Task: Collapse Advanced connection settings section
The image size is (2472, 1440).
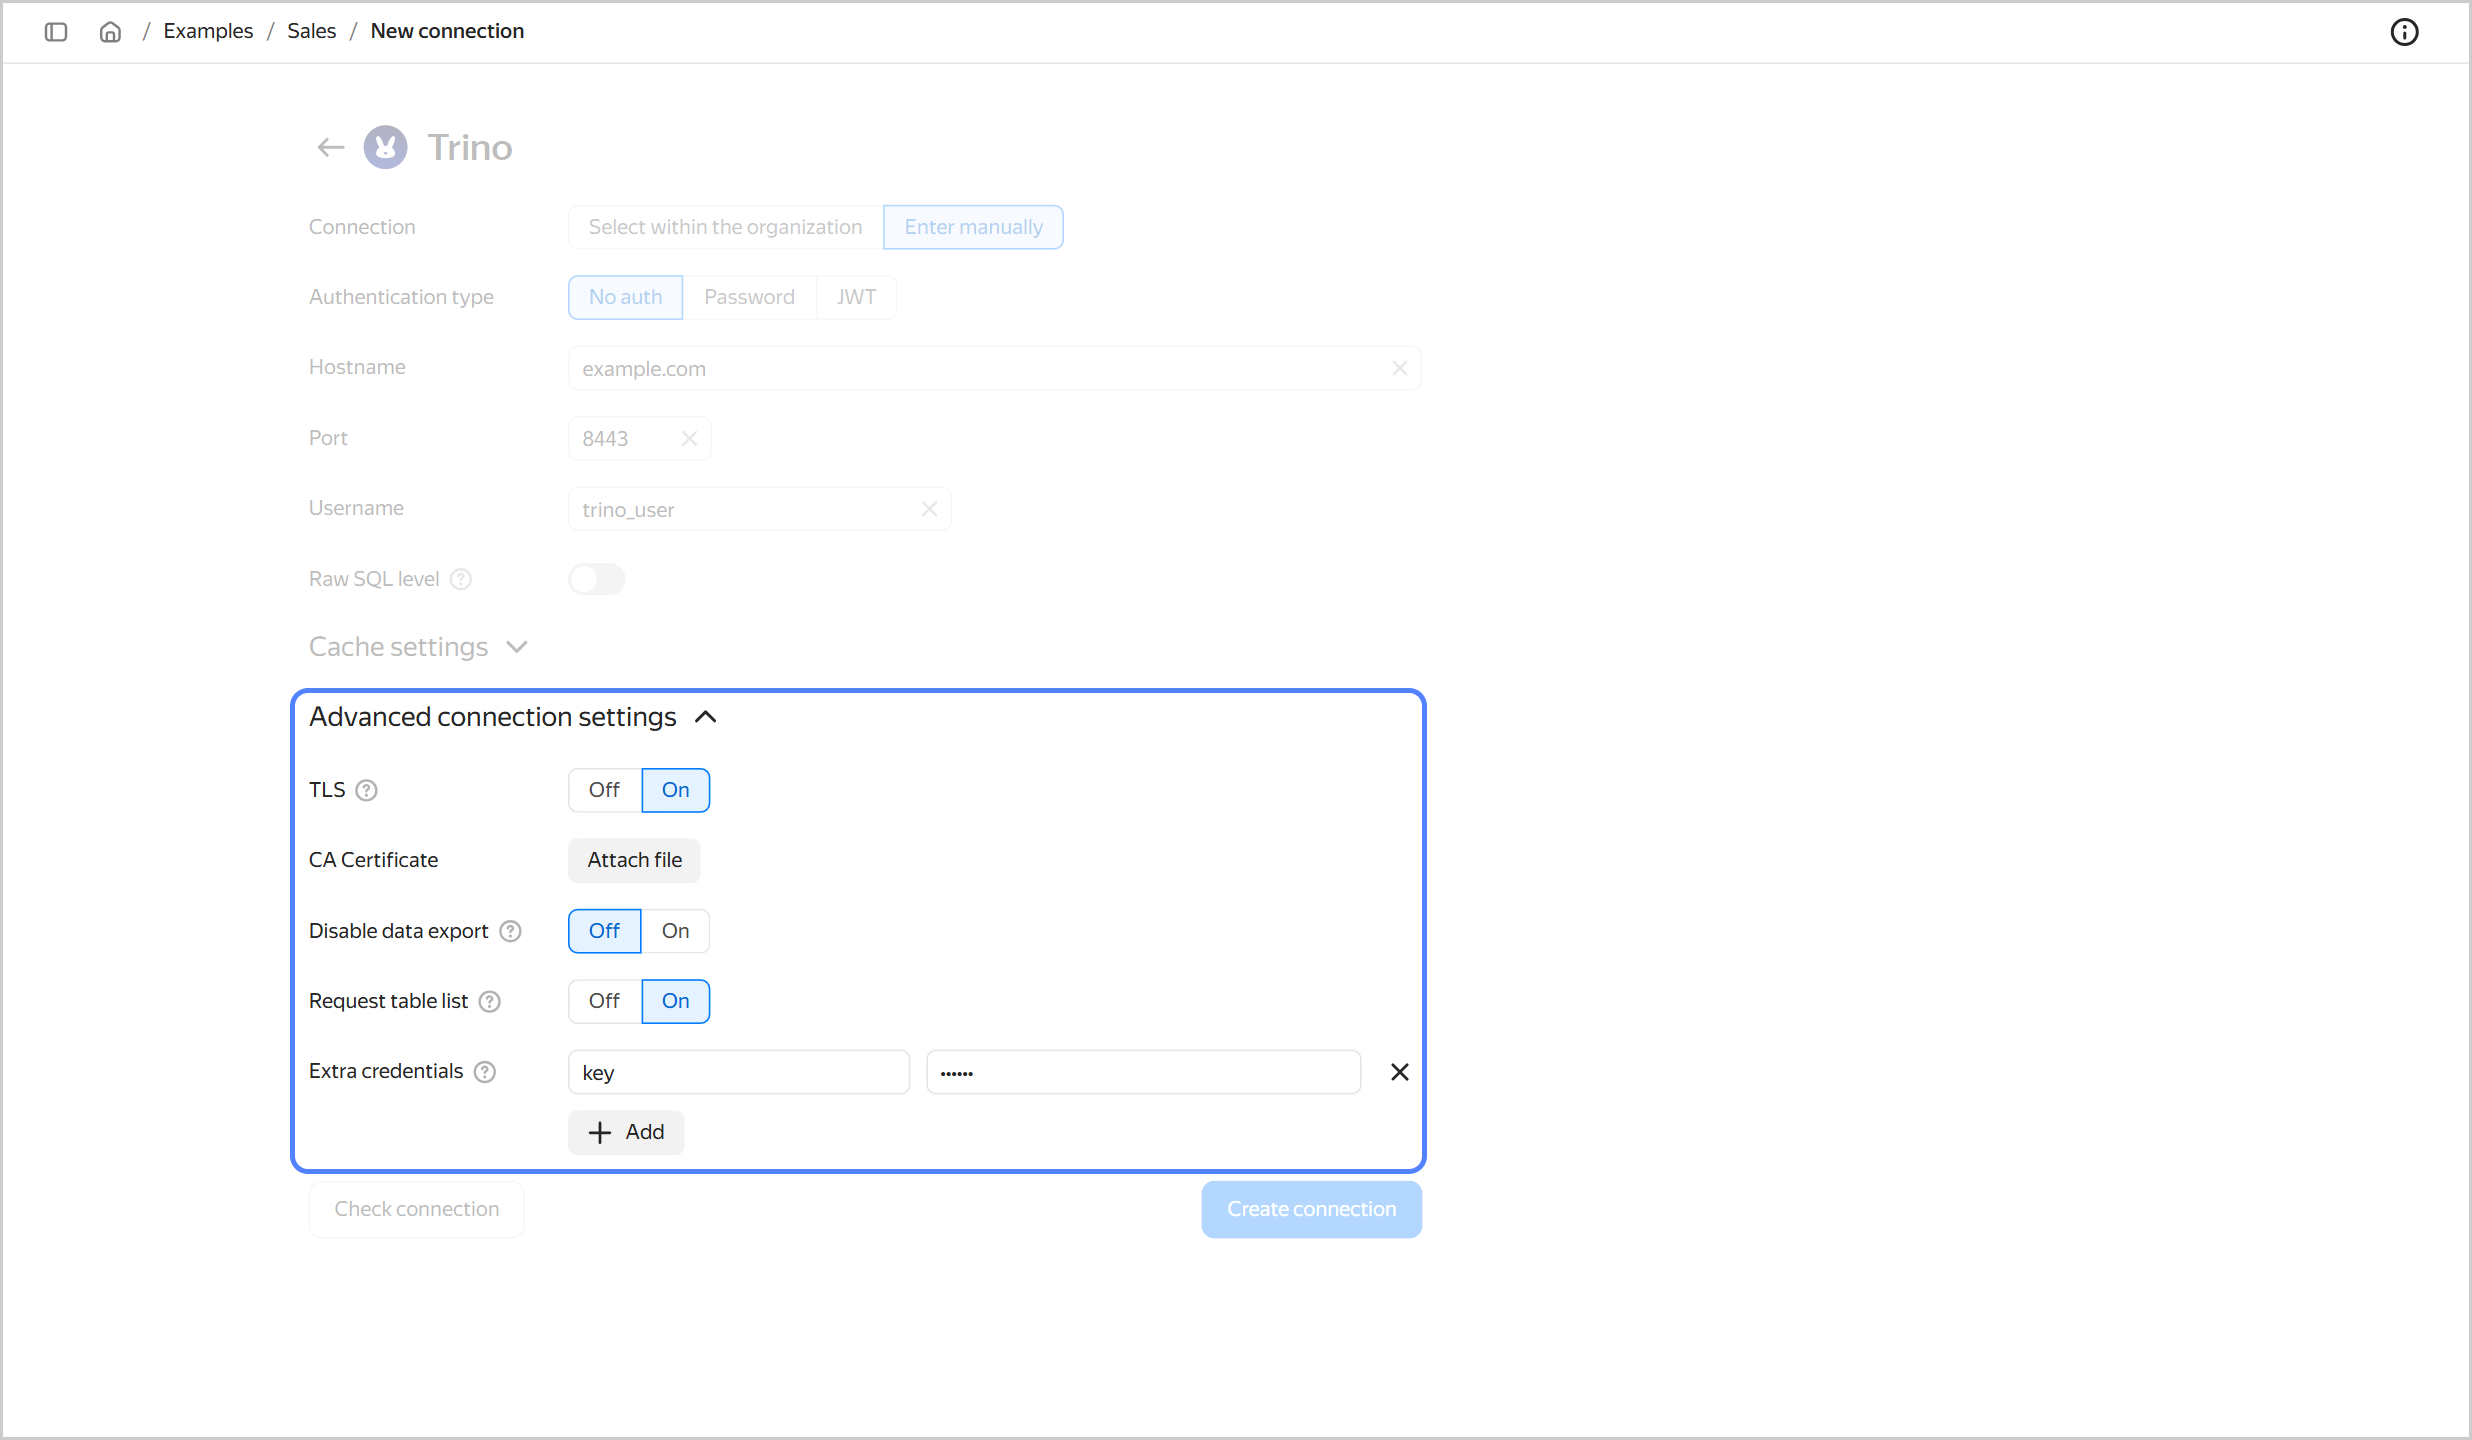Action: (513, 717)
